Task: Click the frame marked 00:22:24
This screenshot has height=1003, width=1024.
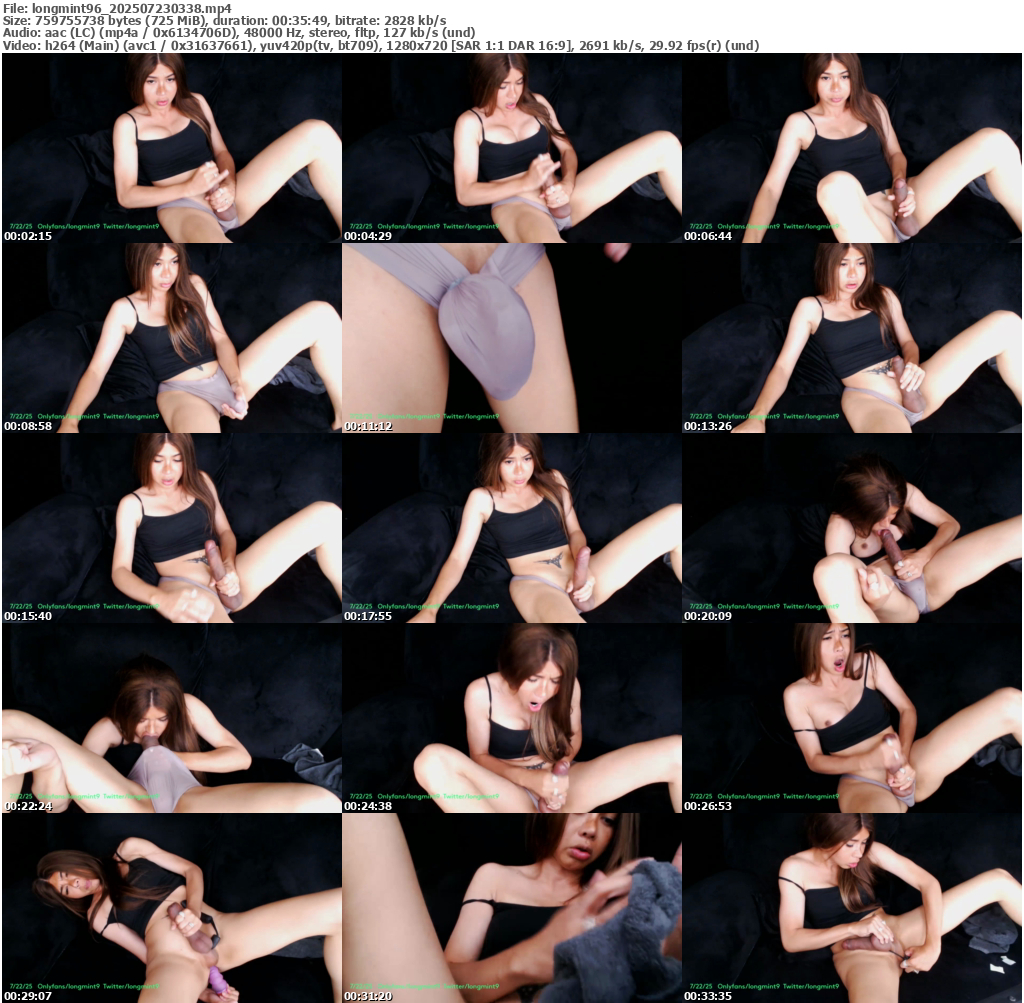Action: pyautogui.click(x=171, y=718)
